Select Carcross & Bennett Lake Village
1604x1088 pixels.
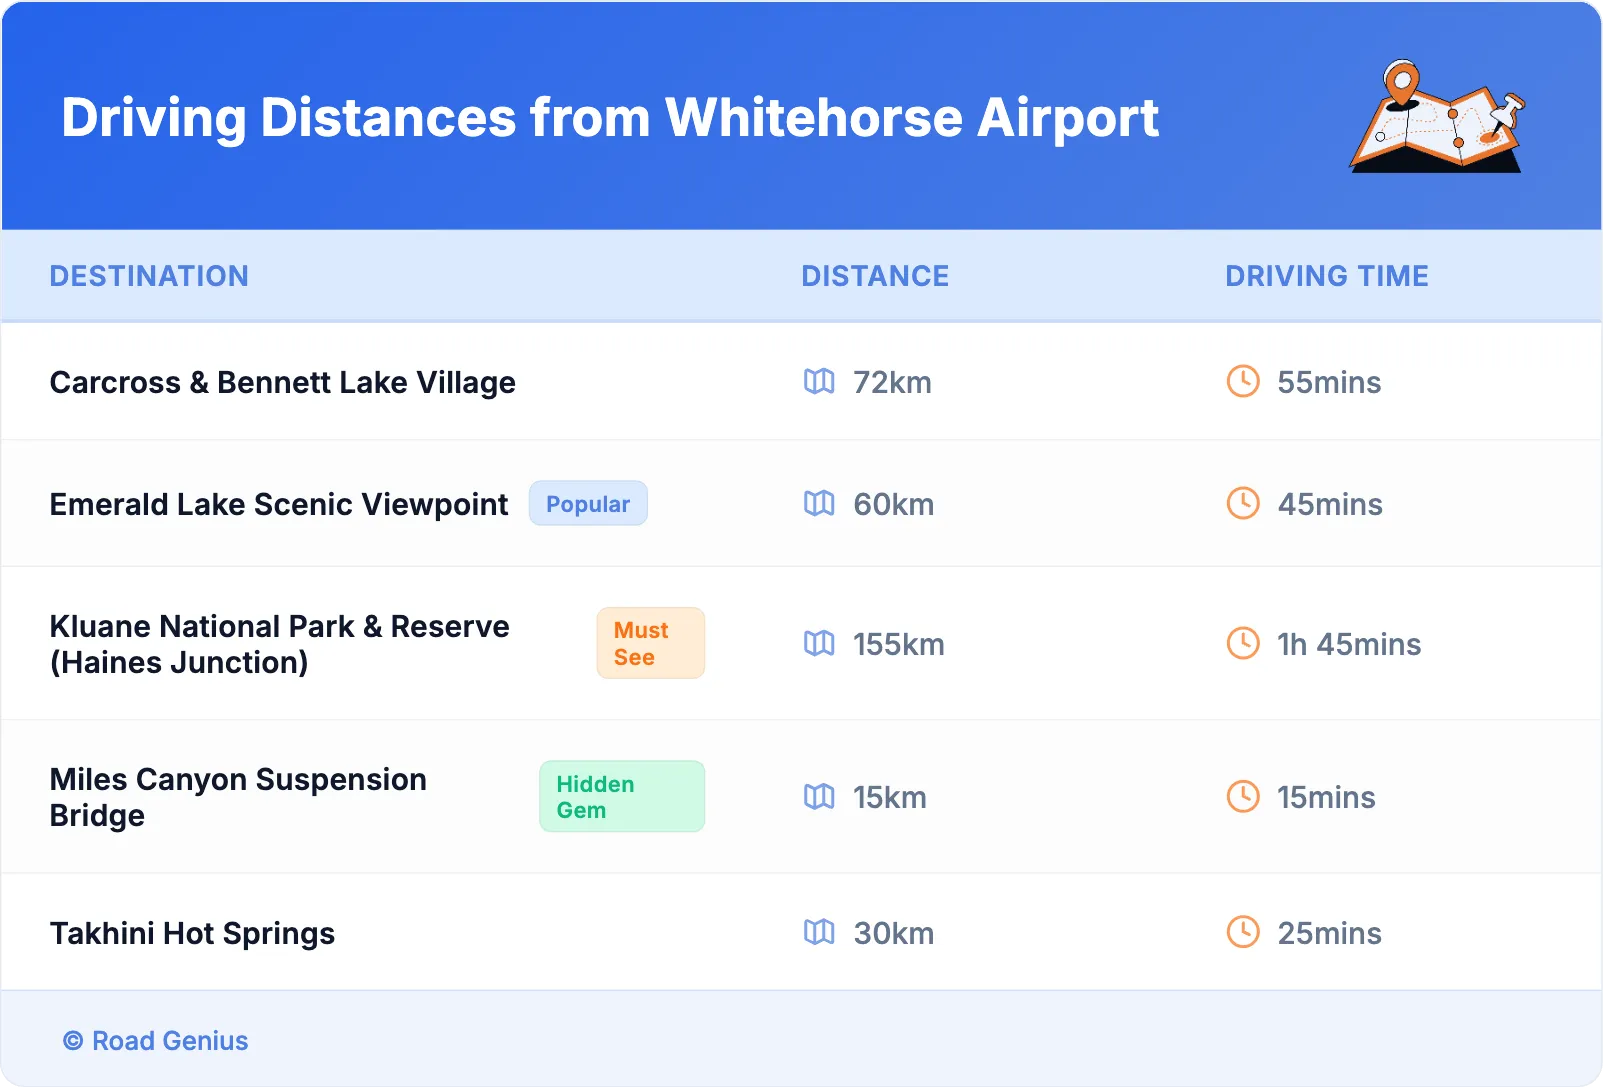point(283,382)
